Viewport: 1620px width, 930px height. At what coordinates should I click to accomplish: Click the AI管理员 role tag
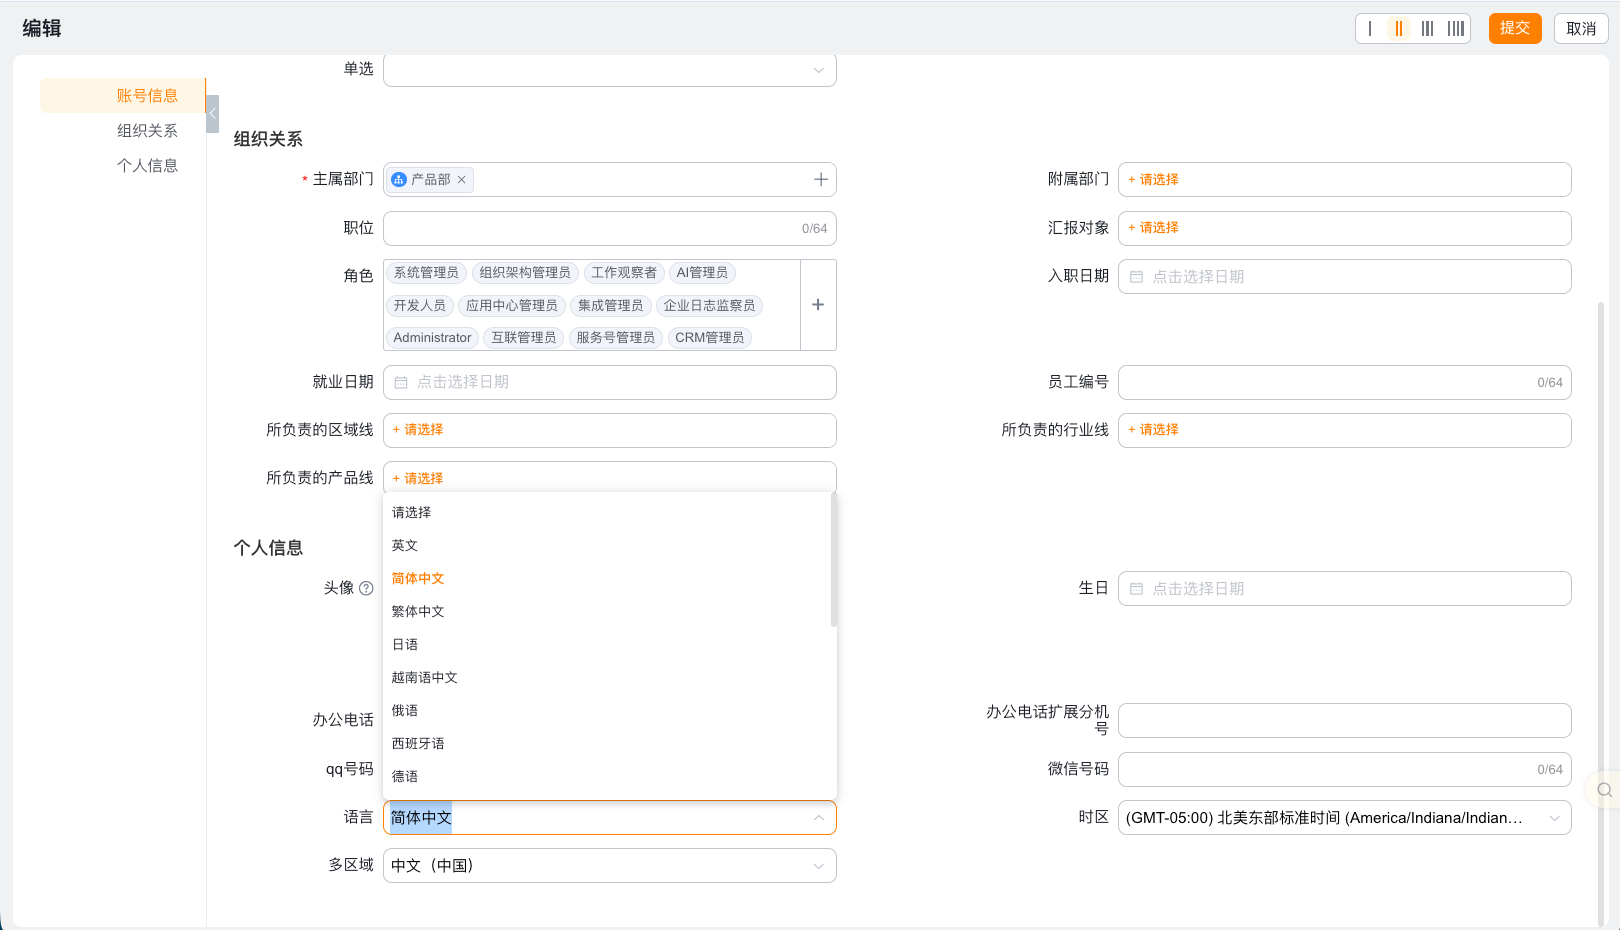pyautogui.click(x=702, y=273)
